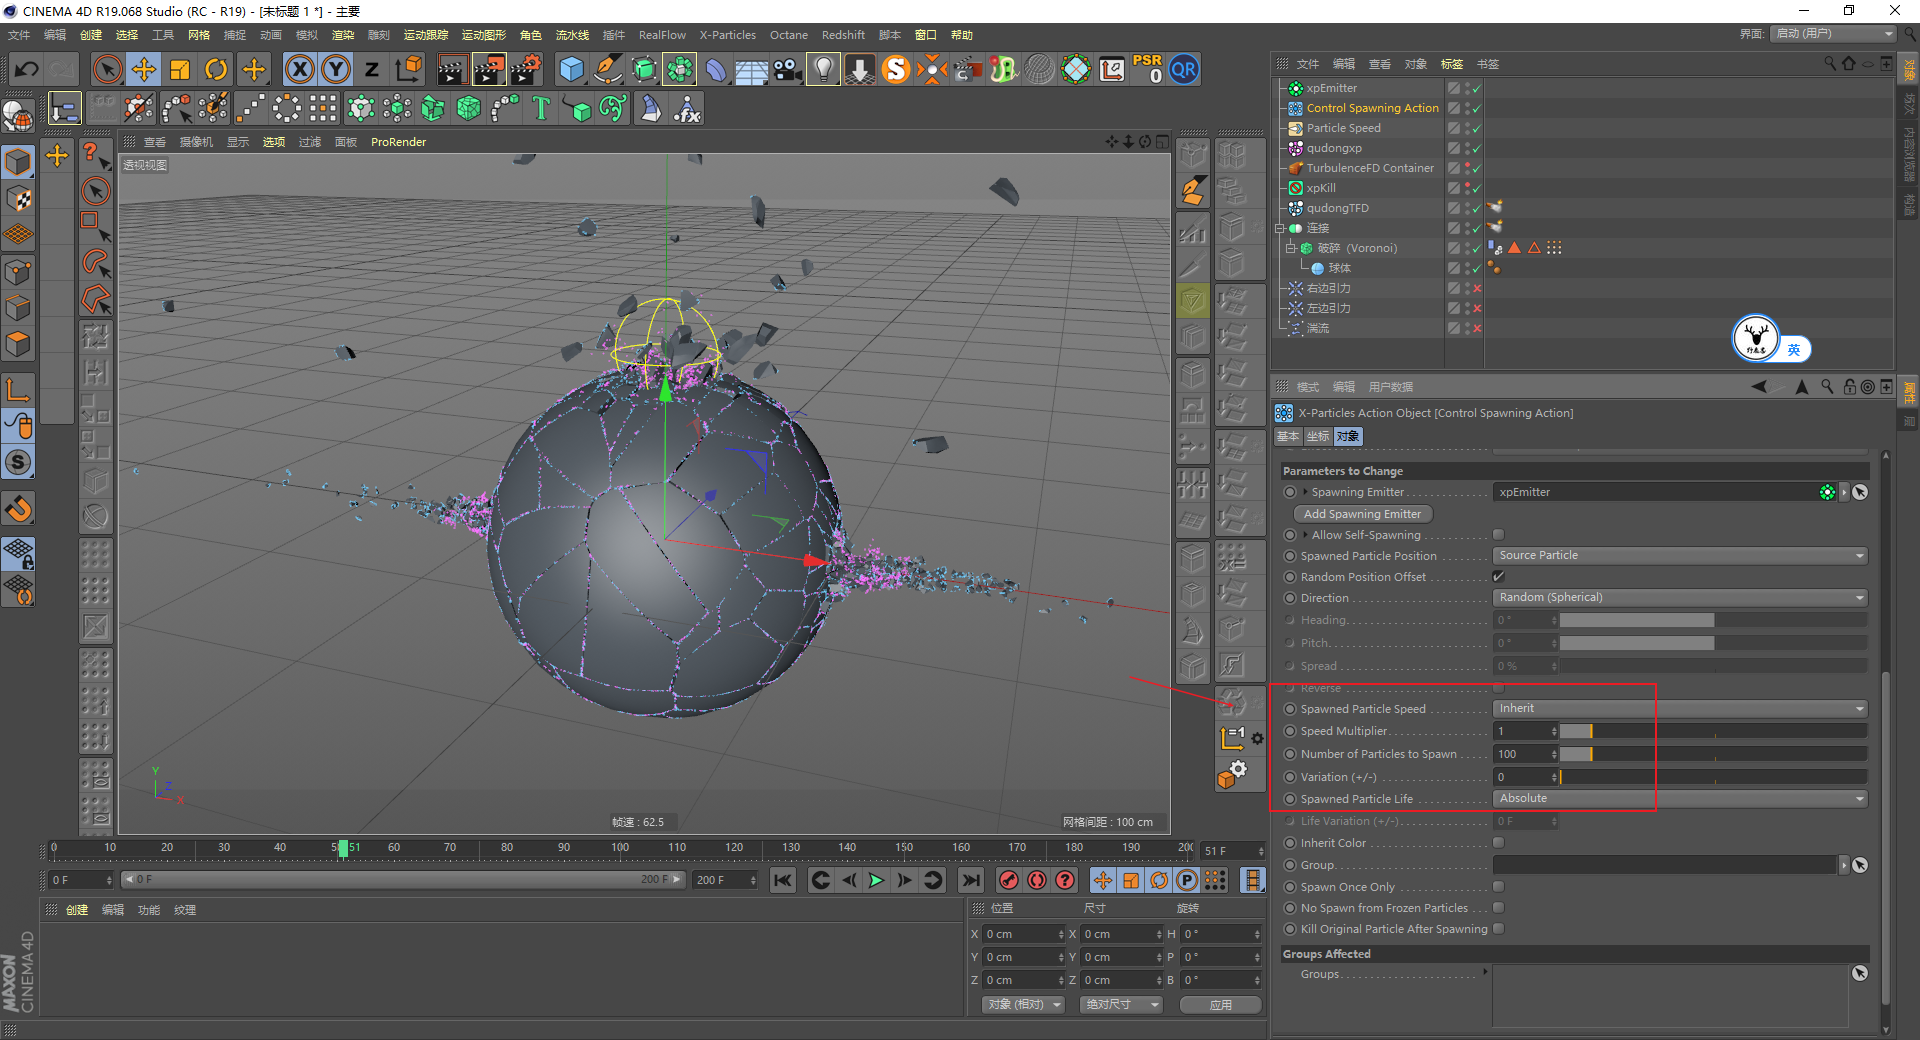Activate the Rotate tool
Image resolution: width=1920 pixels, height=1040 pixels.
[216, 69]
